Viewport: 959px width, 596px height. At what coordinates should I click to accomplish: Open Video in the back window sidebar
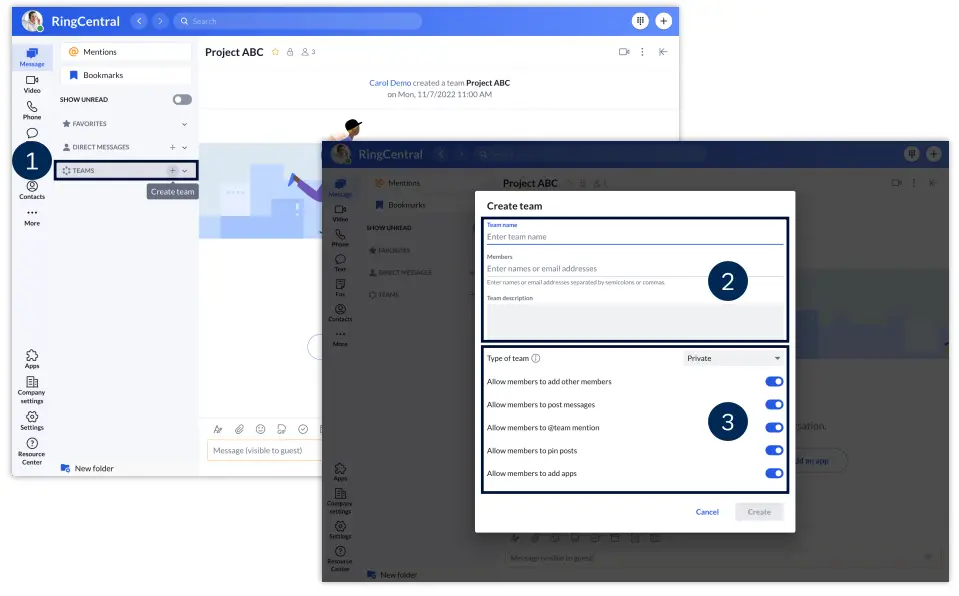[32, 84]
